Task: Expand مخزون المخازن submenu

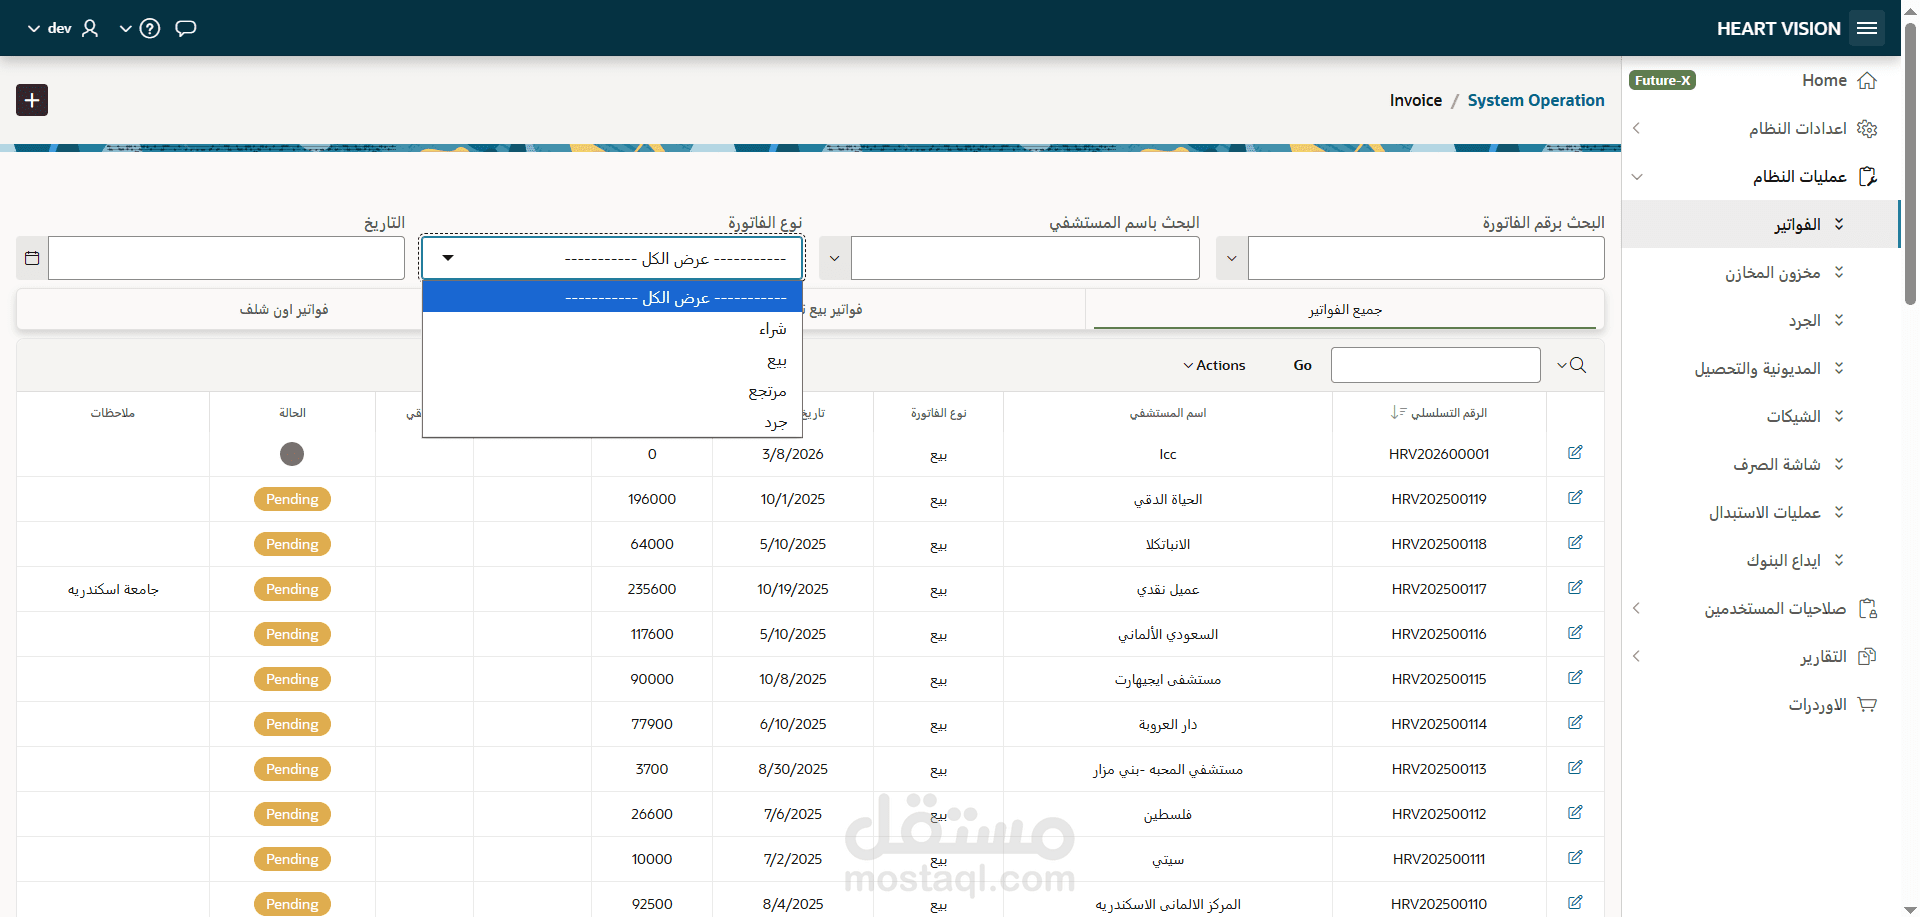Action: click(x=1839, y=272)
